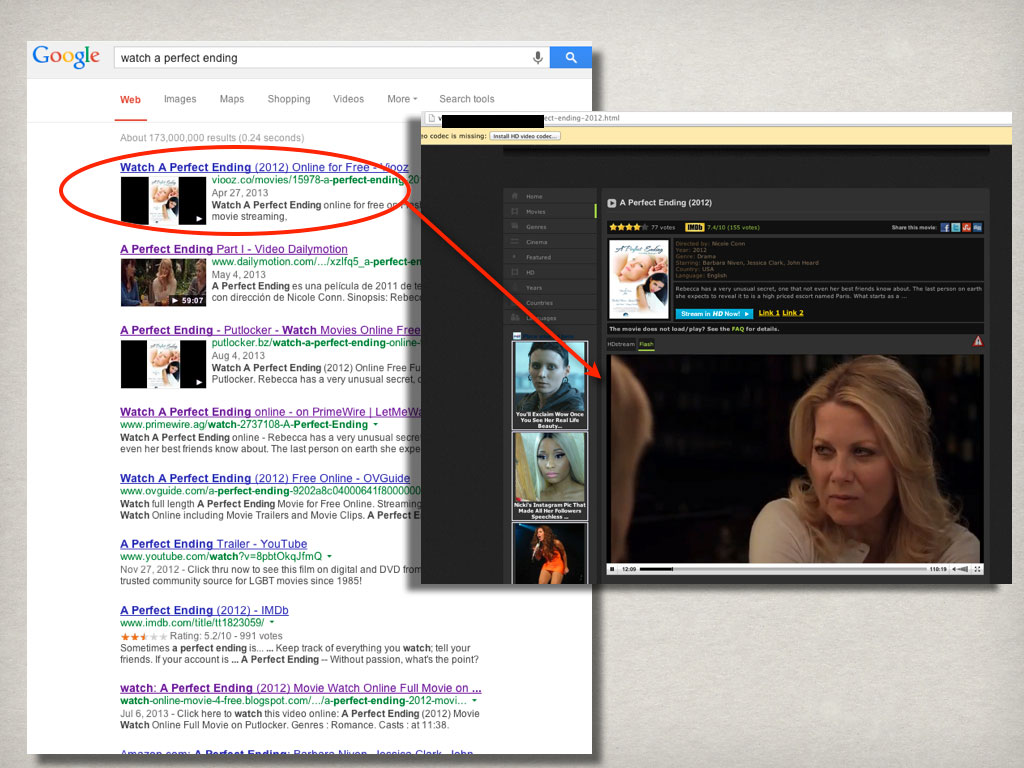Expand the blogspot URL dropdown arrow
Image resolution: width=1024 pixels, height=768 pixels.
474,701
